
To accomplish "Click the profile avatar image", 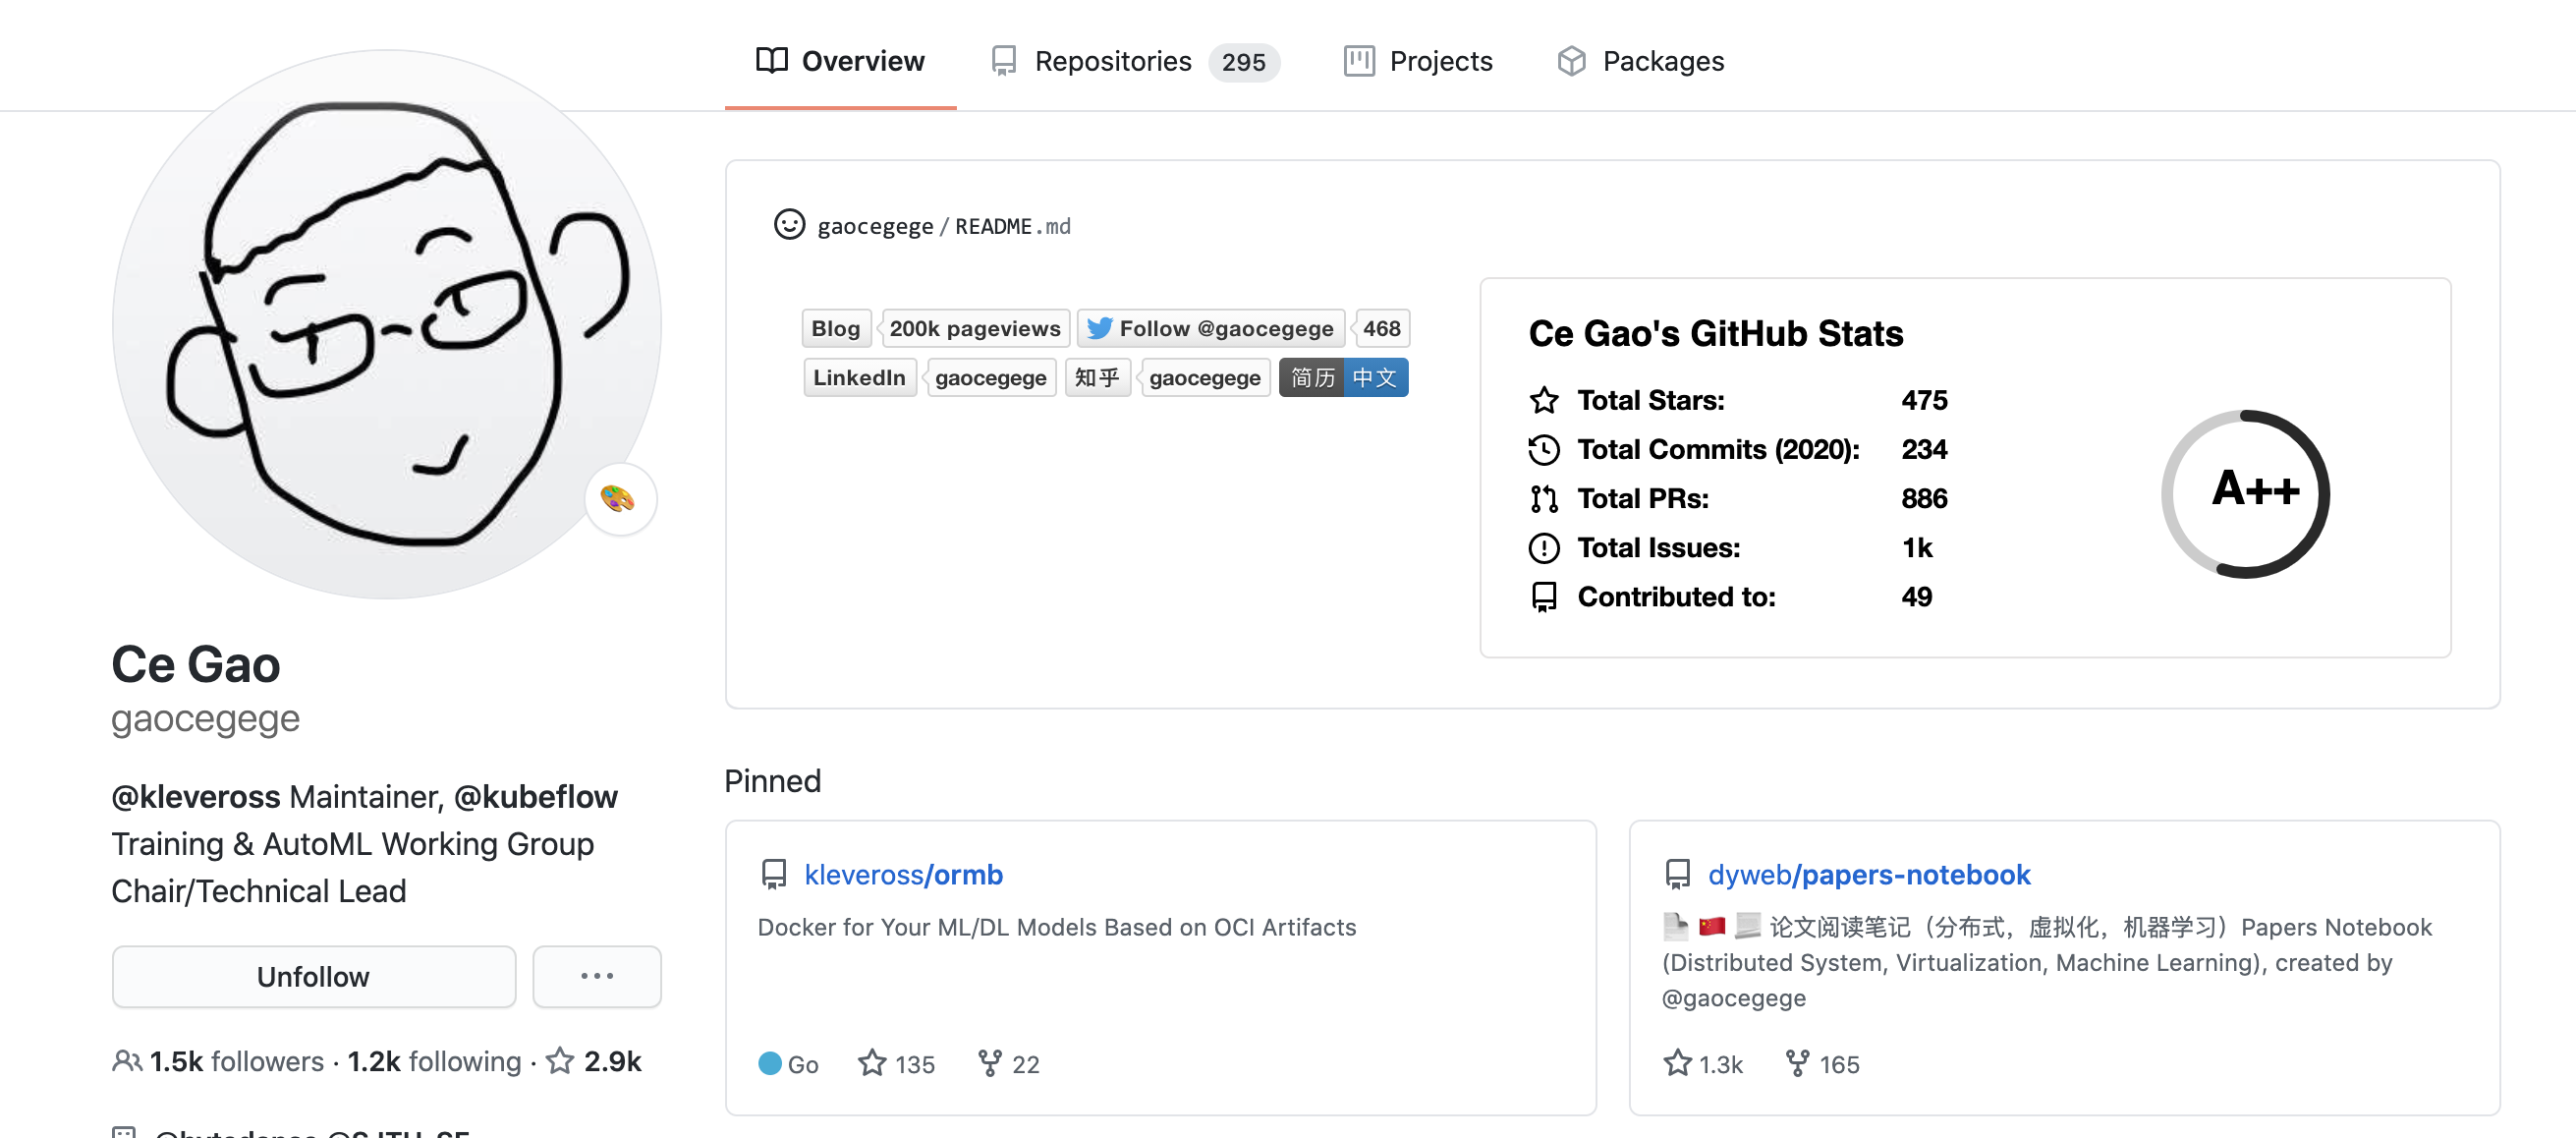I will coord(387,324).
